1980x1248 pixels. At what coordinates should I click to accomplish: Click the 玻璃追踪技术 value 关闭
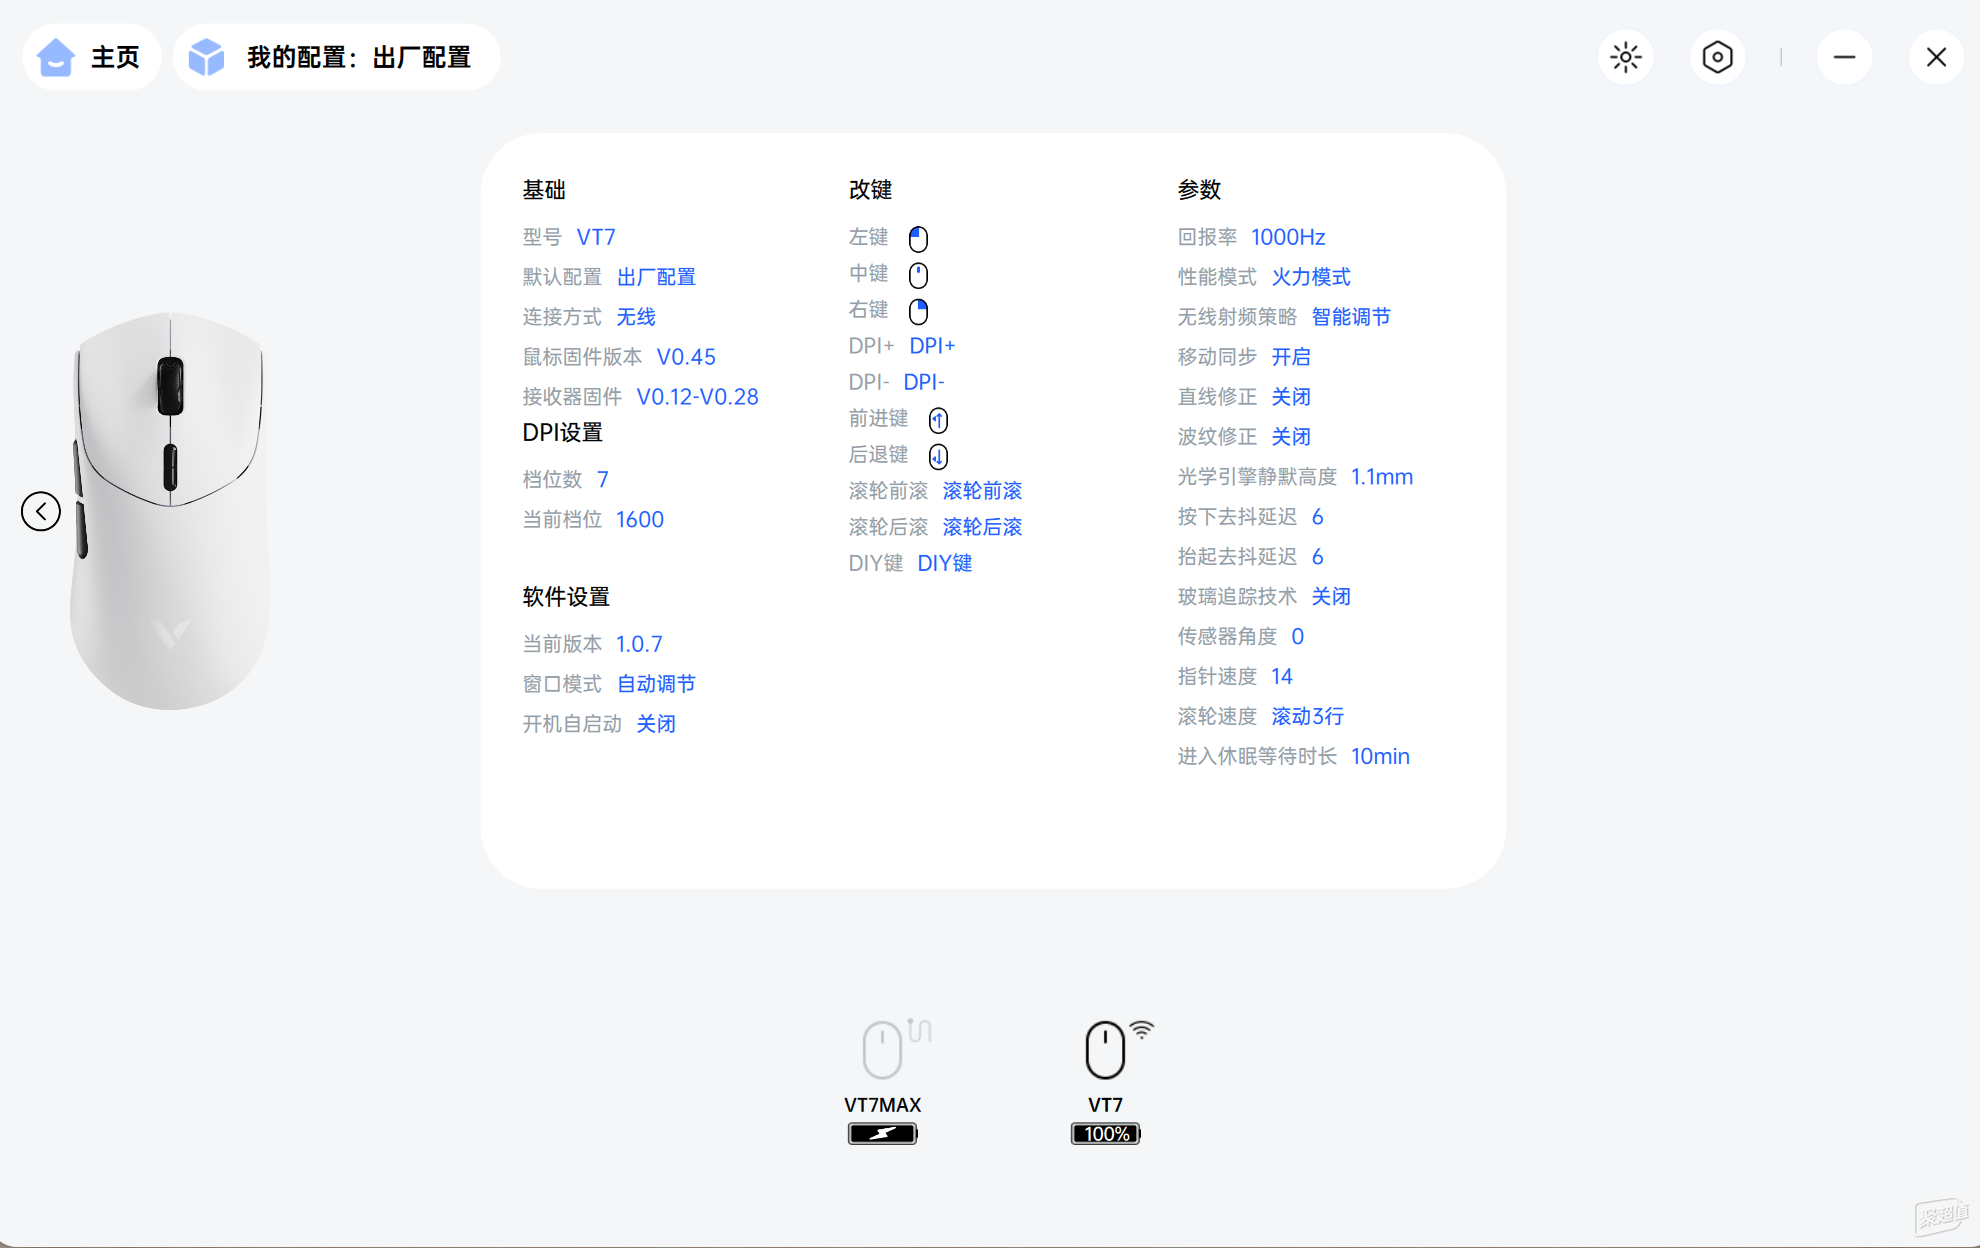(1331, 597)
